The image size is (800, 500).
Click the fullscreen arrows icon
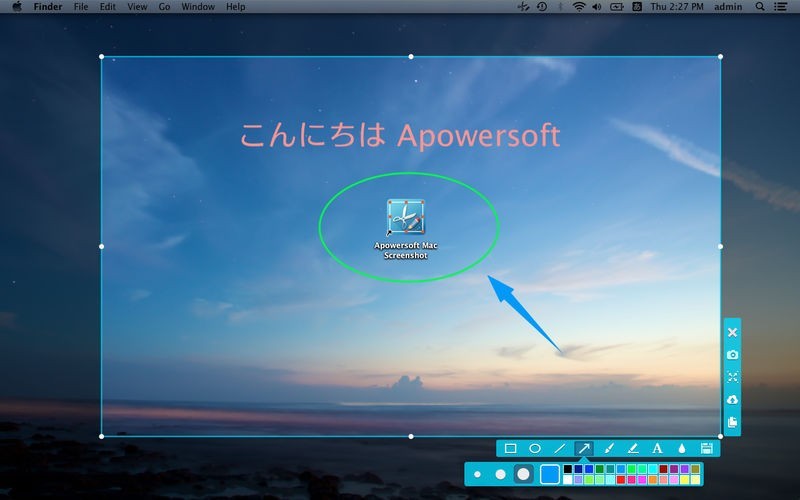pyautogui.click(x=732, y=377)
